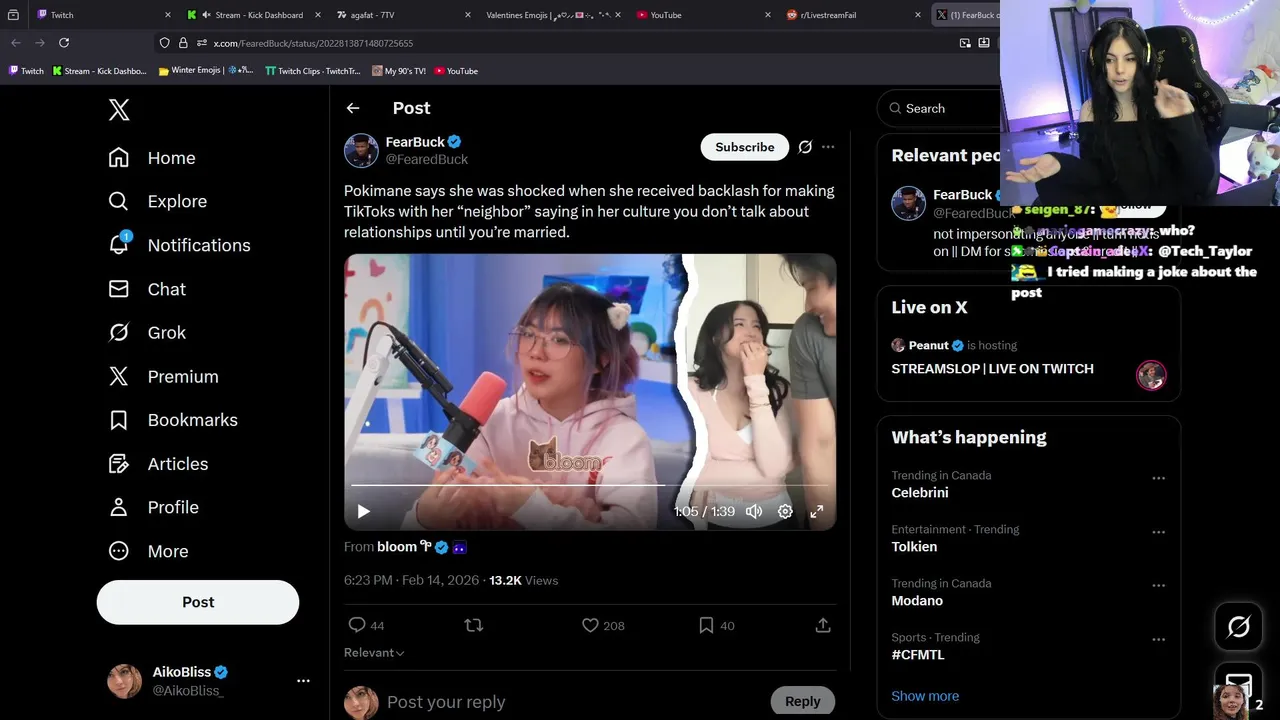Open the Celebrini trending topic
Screen dimensions: 1280x720
920,493
